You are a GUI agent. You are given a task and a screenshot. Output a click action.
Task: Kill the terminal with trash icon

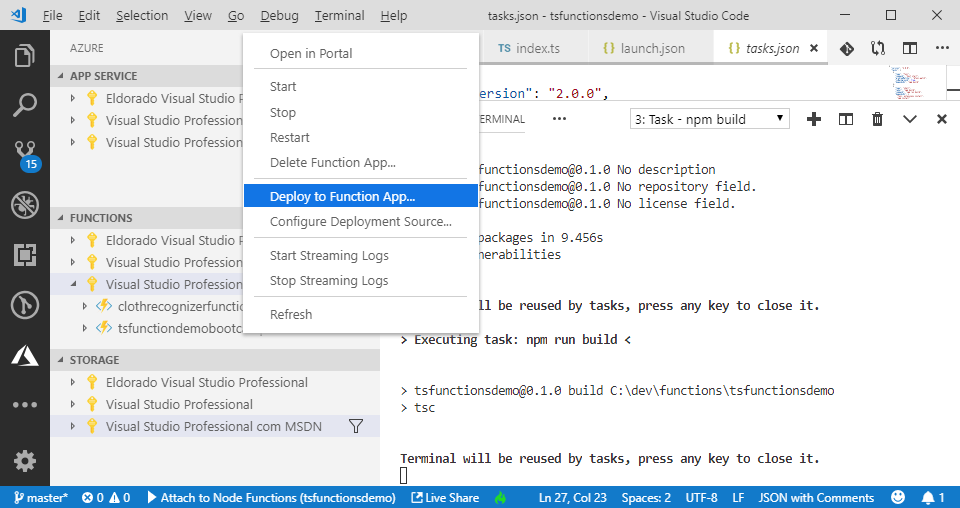tap(877, 119)
